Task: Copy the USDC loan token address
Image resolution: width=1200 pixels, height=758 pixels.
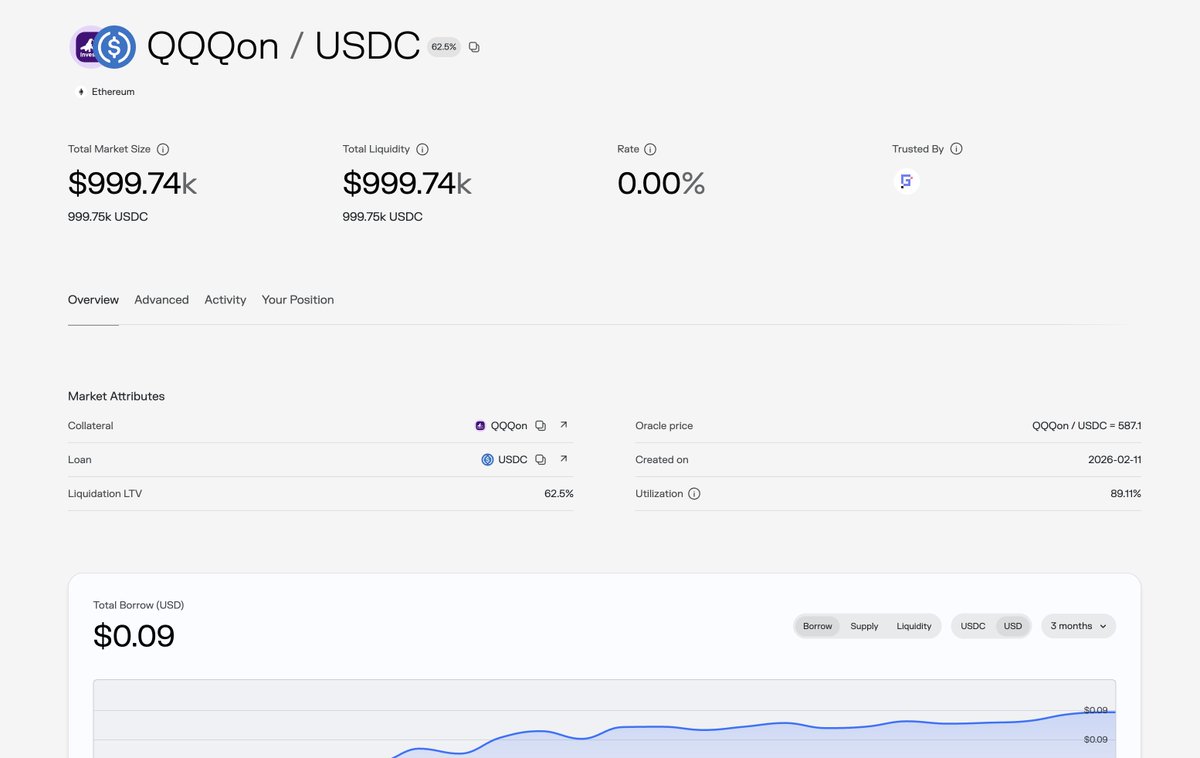Action: [540, 460]
